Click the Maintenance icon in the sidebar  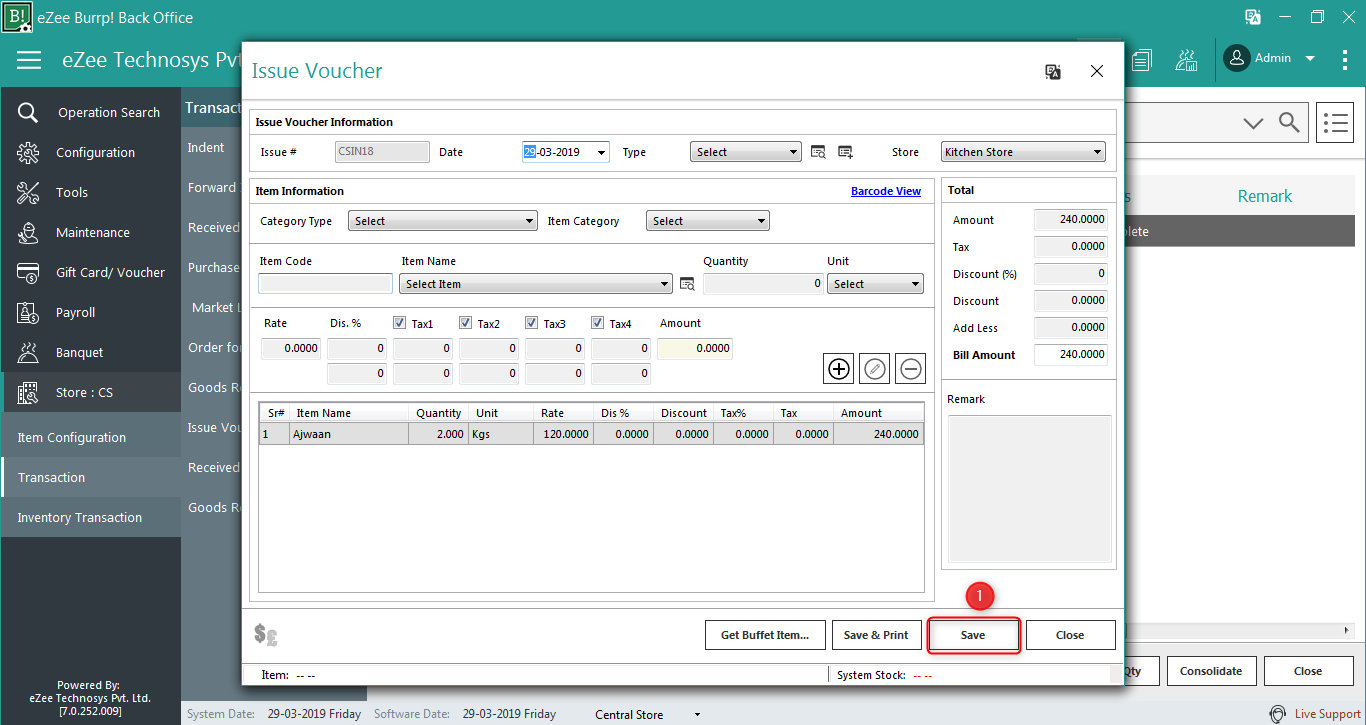[x=28, y=232]
